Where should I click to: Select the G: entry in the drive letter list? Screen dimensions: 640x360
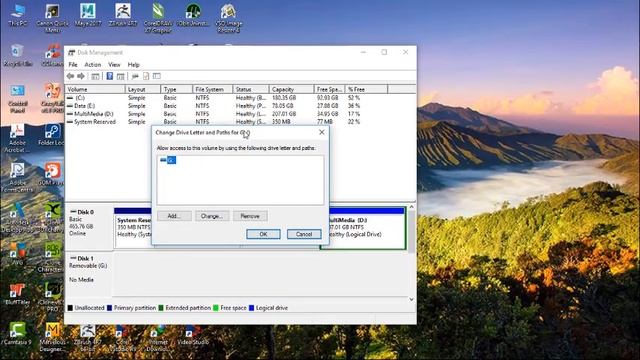pyautogui.click(x=168, y=160)
